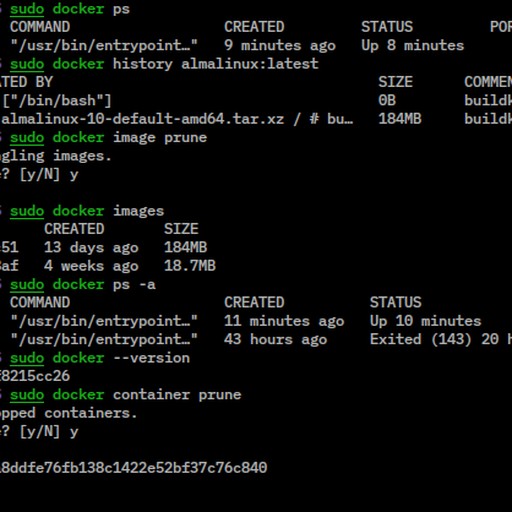Select the 'image prune' command text
The image size is (512, 512).
pyautogui.click(x=160, y=137)
